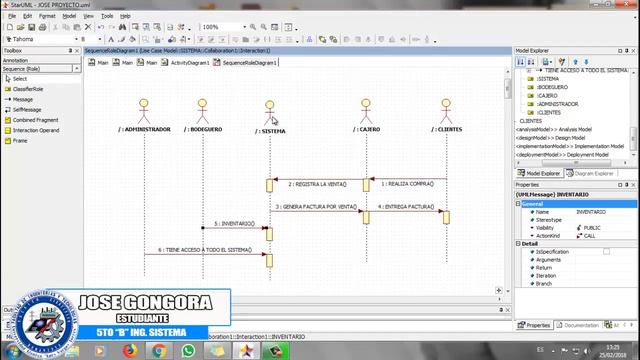Click the Undo arrow icon
This screenshot has width=640, height=360.
point(101,27)
